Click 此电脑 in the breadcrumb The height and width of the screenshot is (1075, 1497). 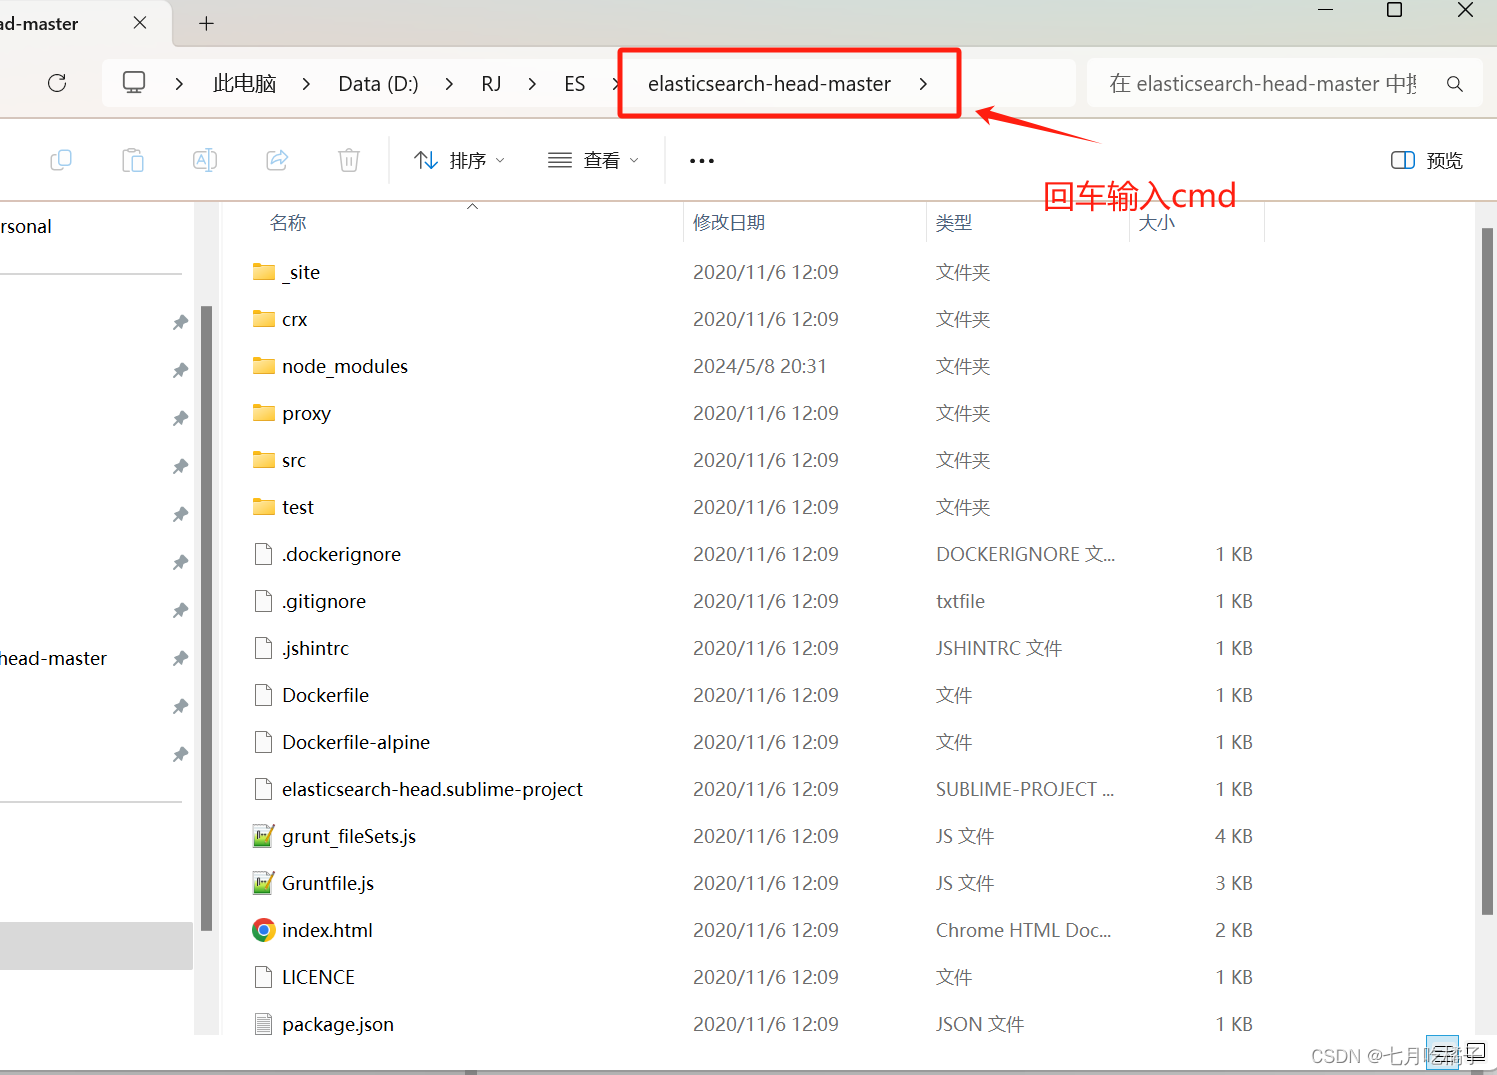point(244,84)
